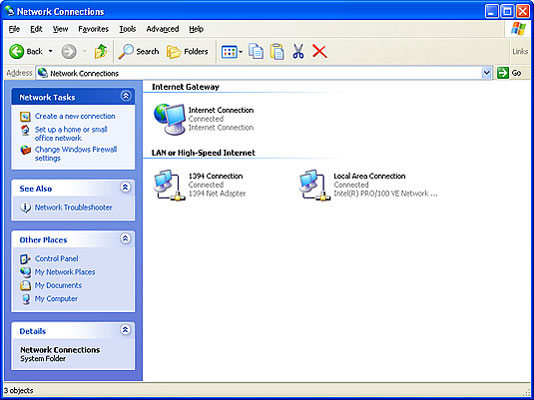Image resolution: width=534 pixels, height=400 pixels.
Task: Click the red Delete X icon
Action: coord(319,52)
